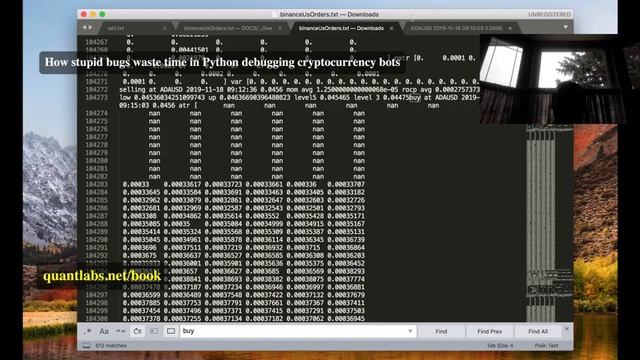The height and width of the screenshot is (360, 640).
Task: Open the find history dropdown arrow
Action: [410, 331]
